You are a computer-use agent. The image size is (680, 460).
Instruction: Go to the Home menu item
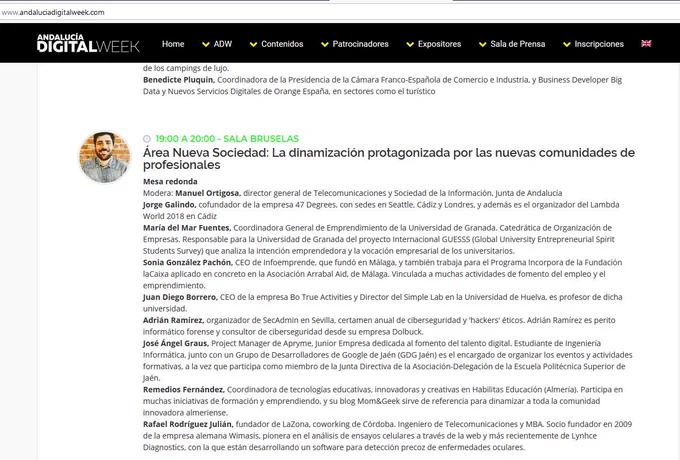coord(173,44)
